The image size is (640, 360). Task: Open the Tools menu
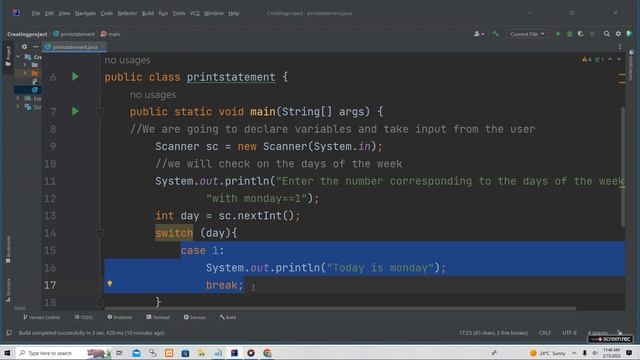pos(179,13)
